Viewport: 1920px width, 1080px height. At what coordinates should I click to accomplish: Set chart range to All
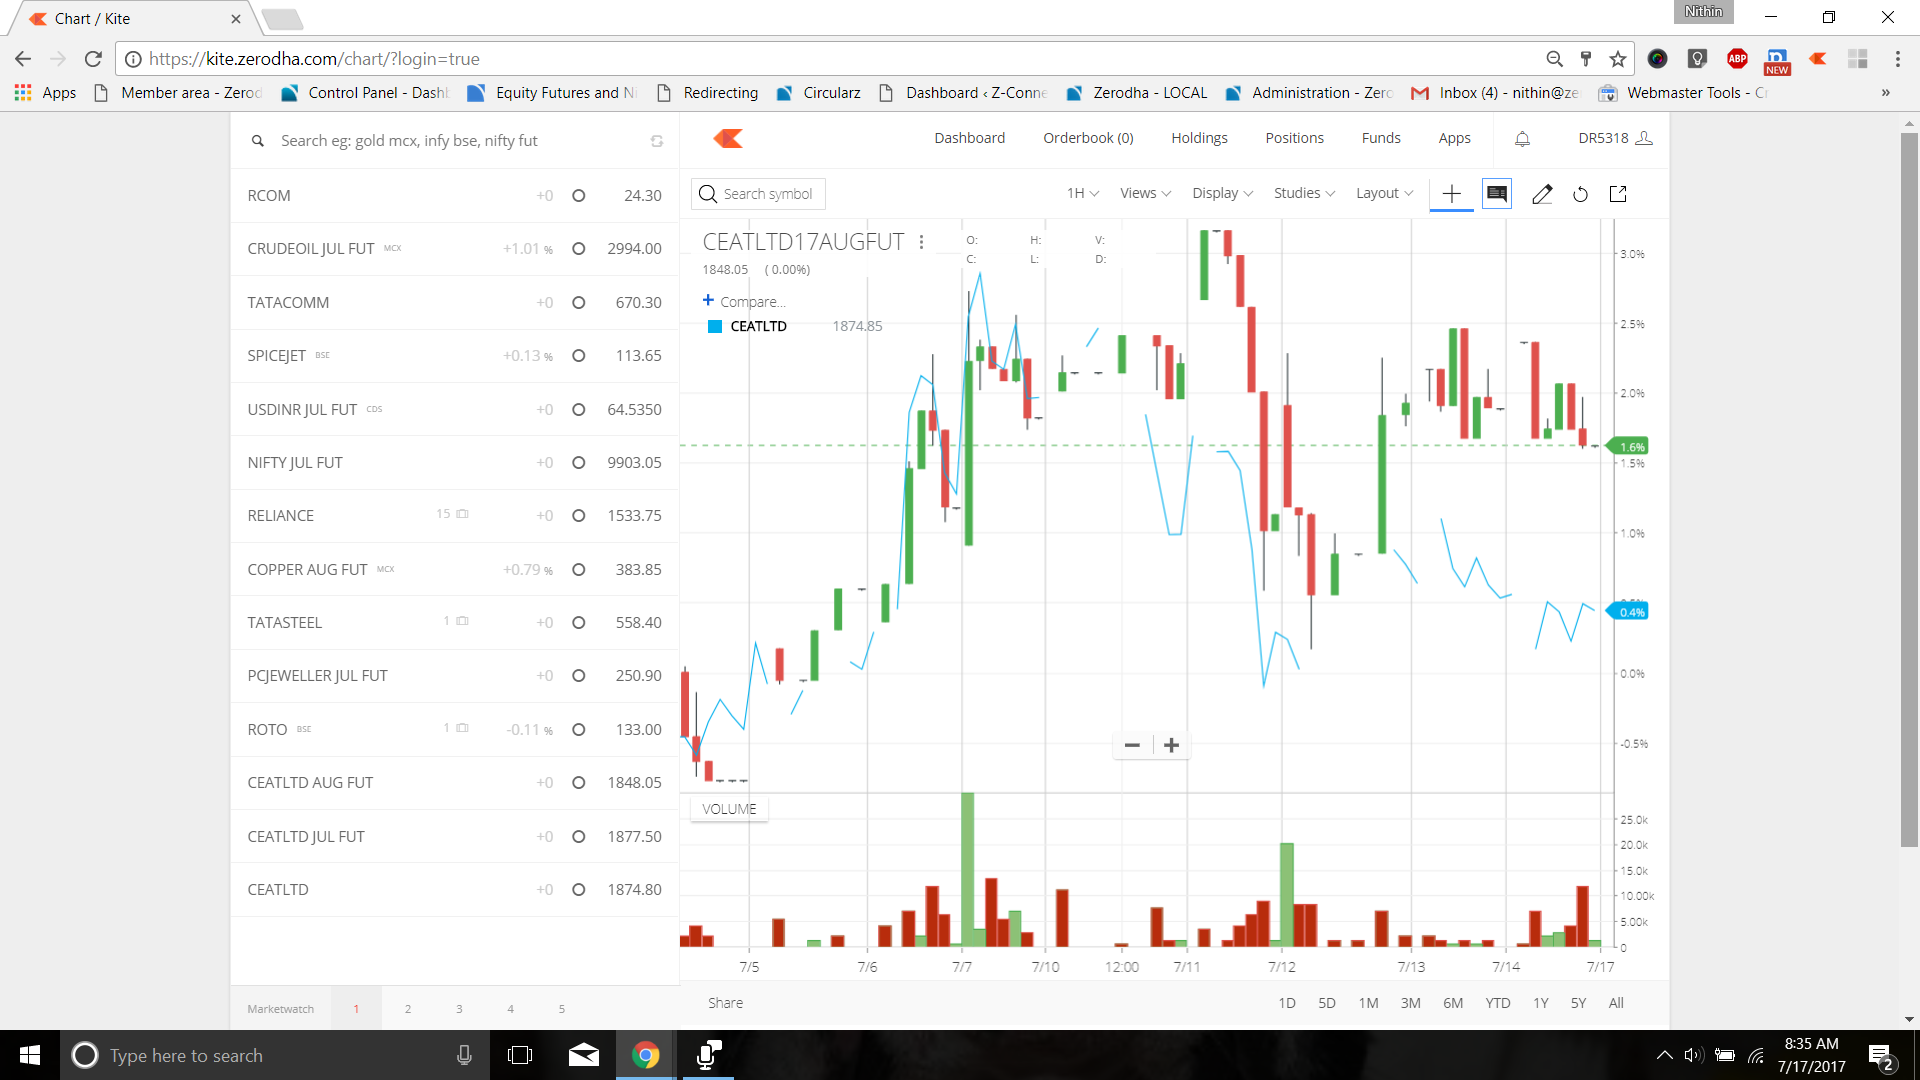click(x=1616, y=1003)
